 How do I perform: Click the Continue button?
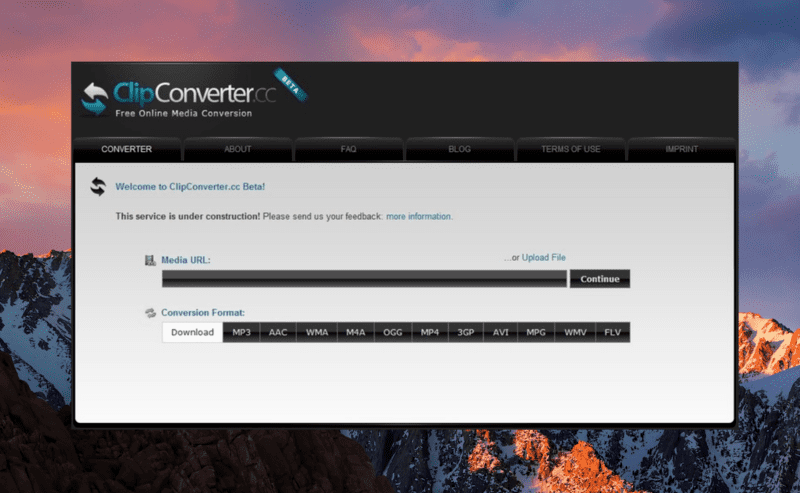click(600, 279)
